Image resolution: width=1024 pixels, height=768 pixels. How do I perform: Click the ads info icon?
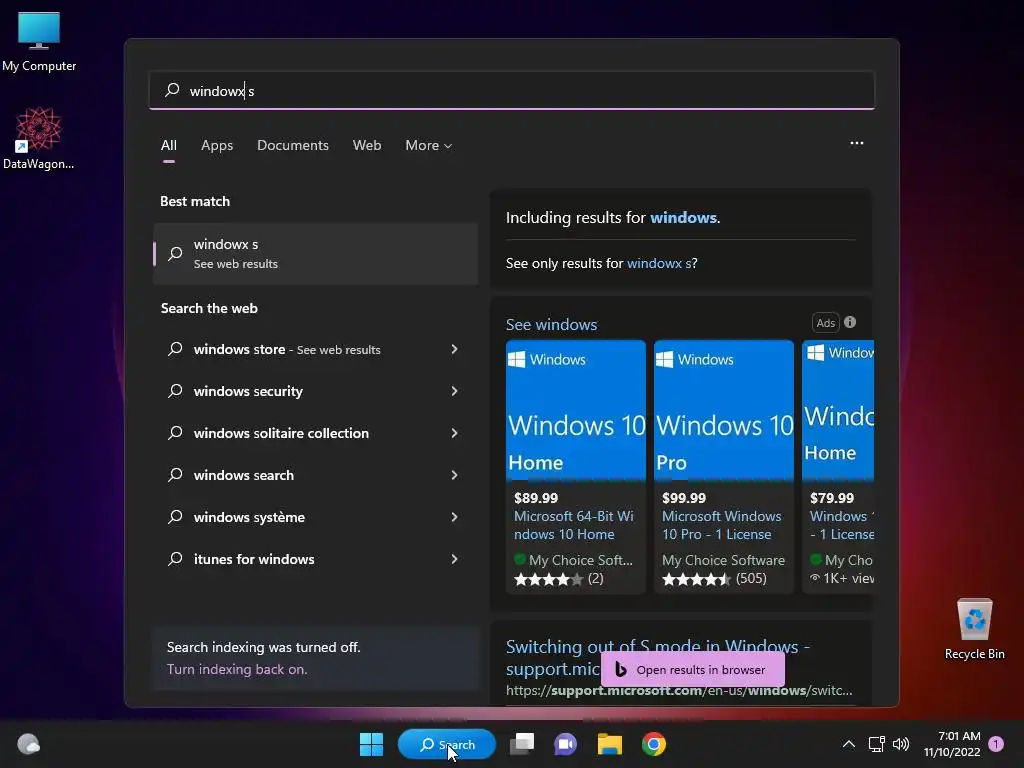click(850, 322)
